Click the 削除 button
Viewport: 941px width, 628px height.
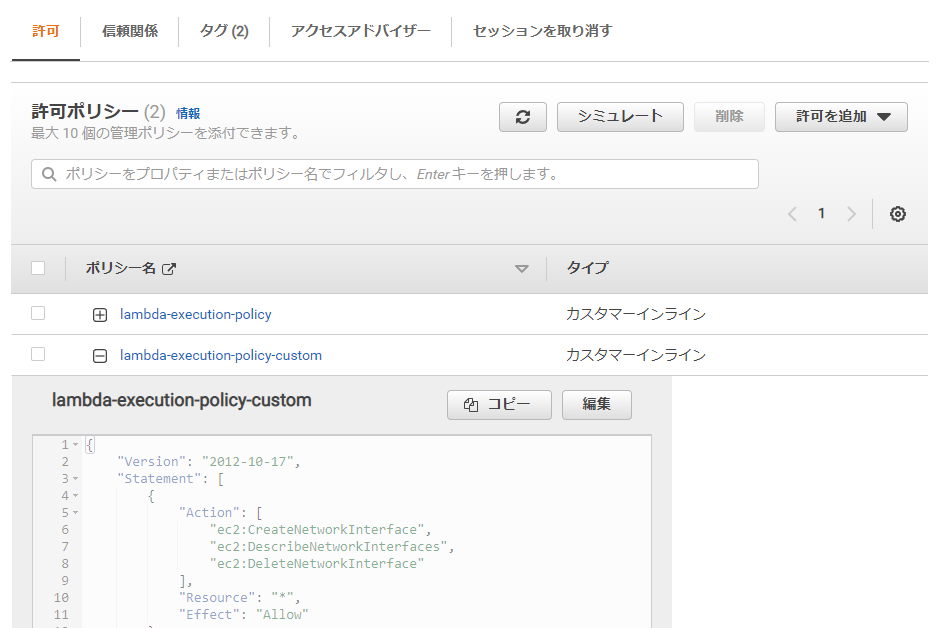coord(729,117)
